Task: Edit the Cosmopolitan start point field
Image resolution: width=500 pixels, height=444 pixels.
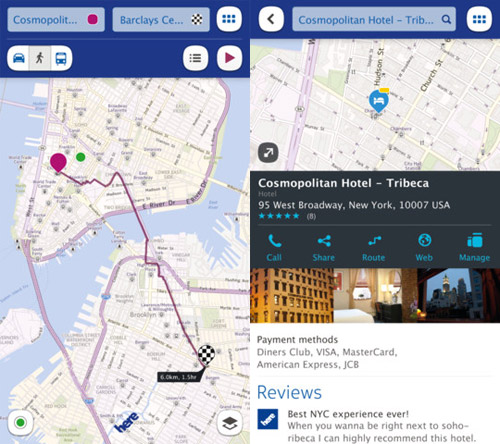Action: [56, 20]
